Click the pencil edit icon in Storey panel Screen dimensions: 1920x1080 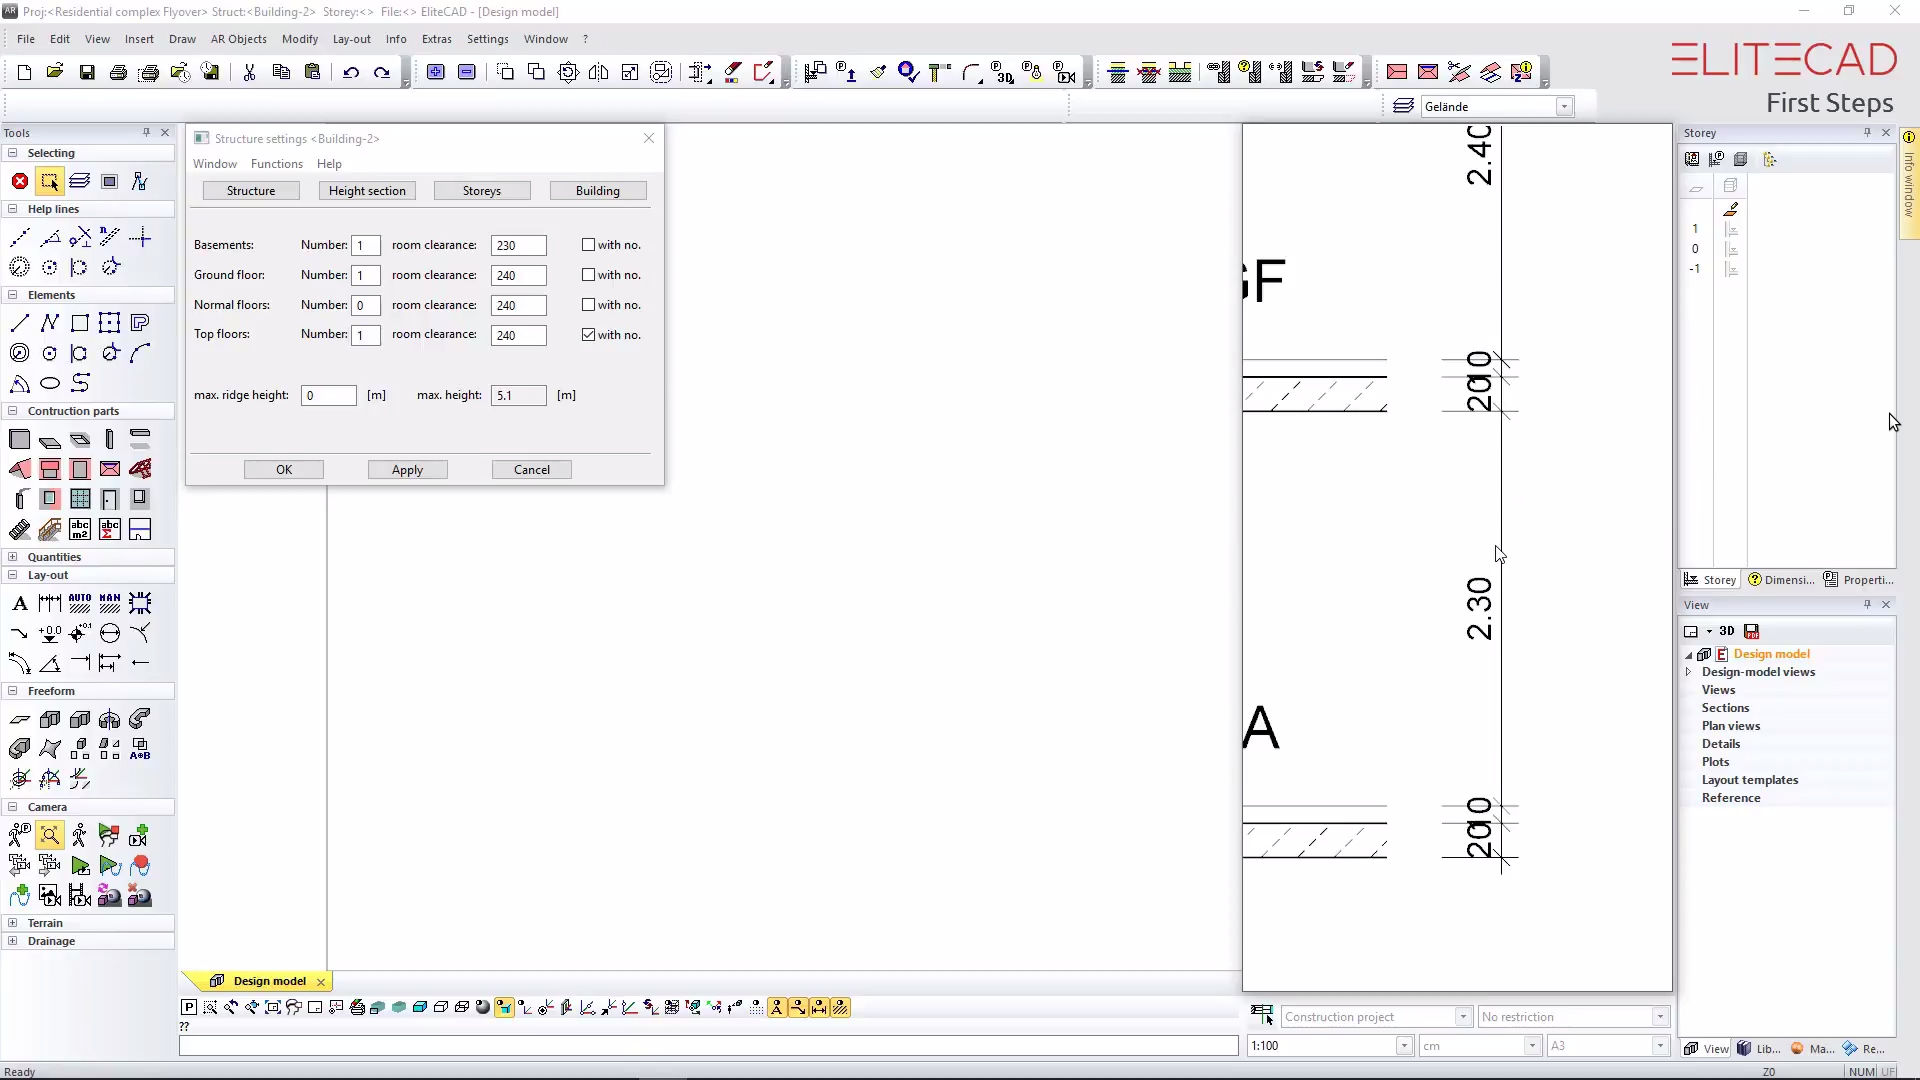(x=1731, y=209)
